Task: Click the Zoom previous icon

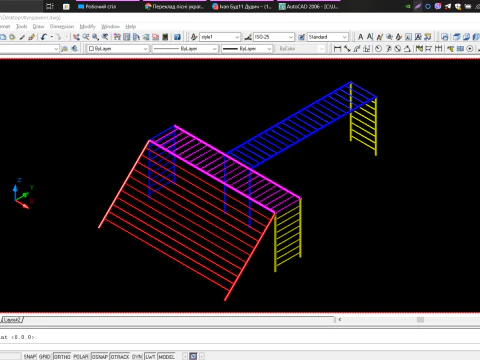Action: (x=105, y=37)
